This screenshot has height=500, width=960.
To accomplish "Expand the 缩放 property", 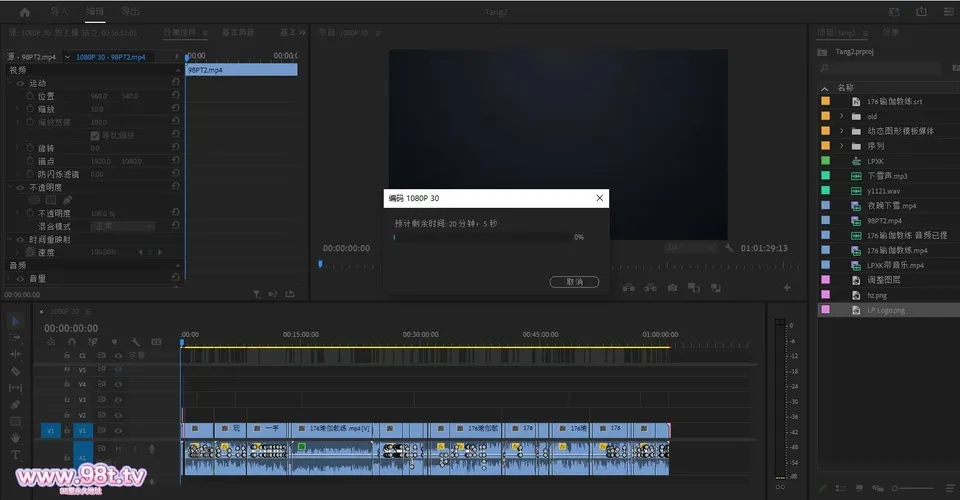I will (17, 109).
